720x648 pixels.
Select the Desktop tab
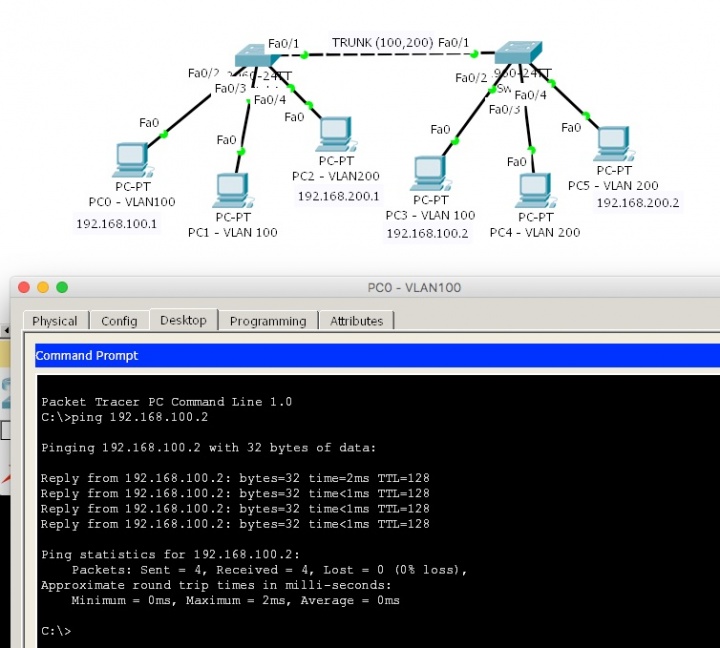tap(183, 320)
